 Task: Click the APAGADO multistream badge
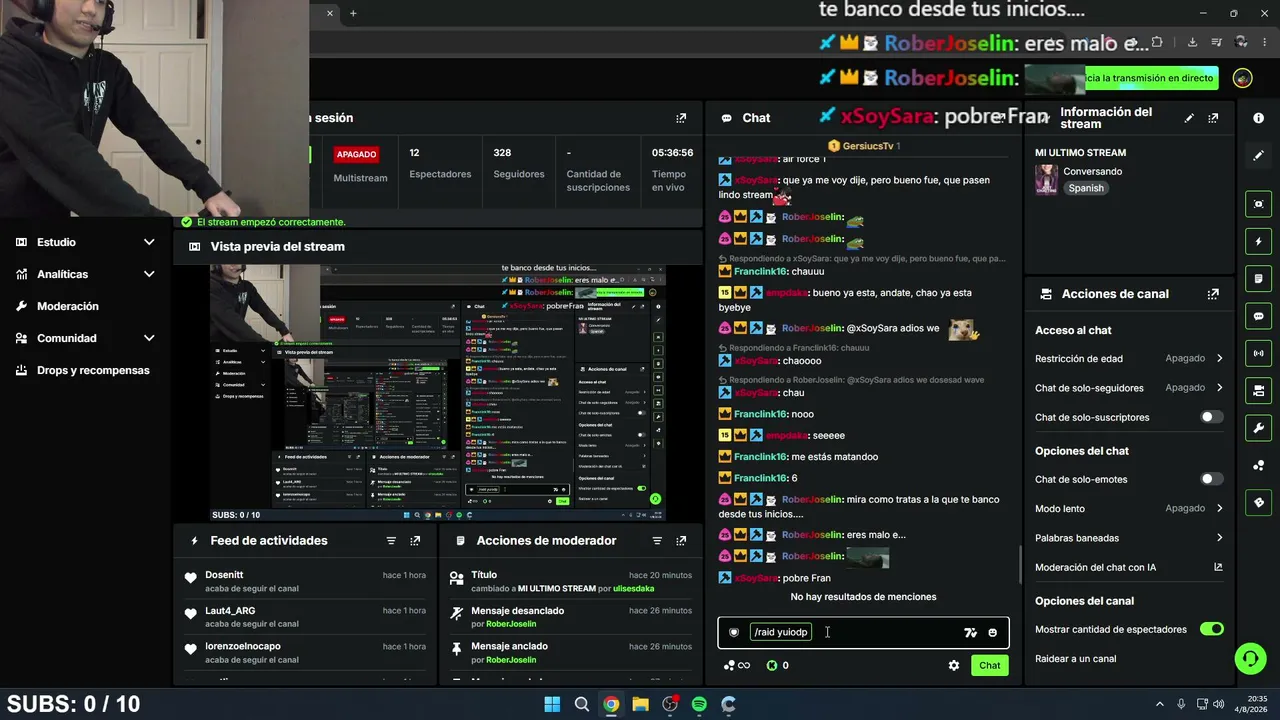pos(356,154)
